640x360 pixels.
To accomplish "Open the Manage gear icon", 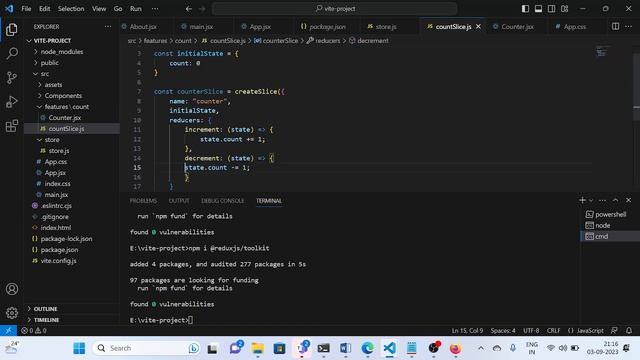I will point(12,313).
